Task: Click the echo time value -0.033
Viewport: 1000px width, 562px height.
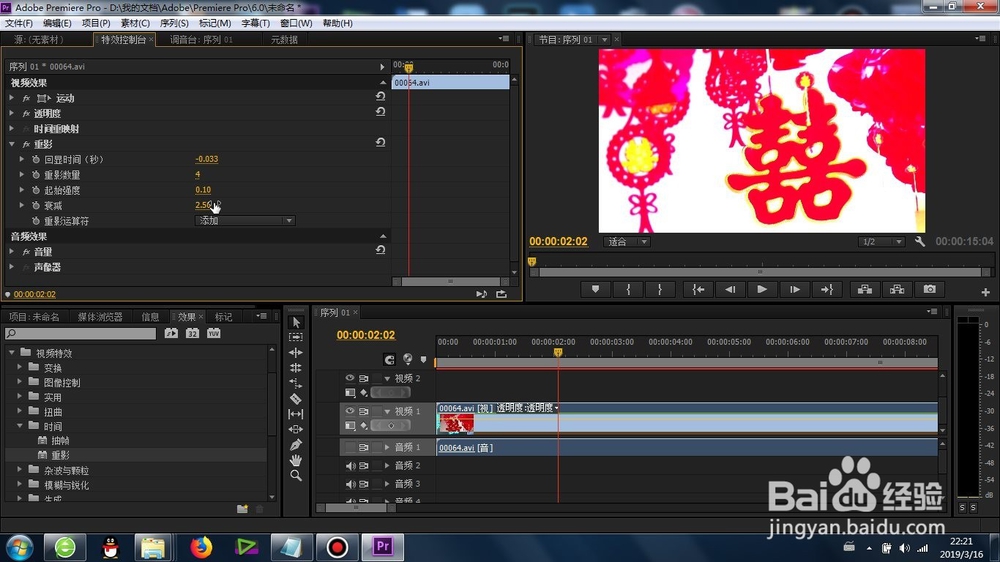Action: click(x=207, y=159)
